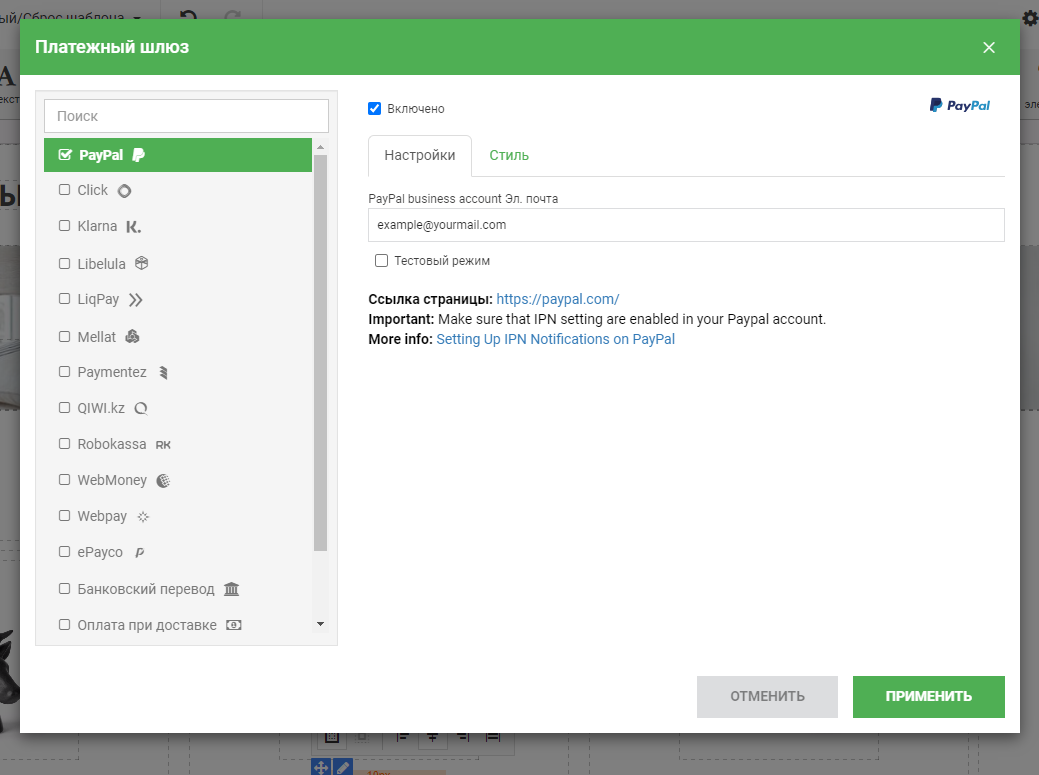The width and height of the screenshot is (1039, 775).
Task: Enable the Тестовый режим checkbox
Action: click(381, 261)
